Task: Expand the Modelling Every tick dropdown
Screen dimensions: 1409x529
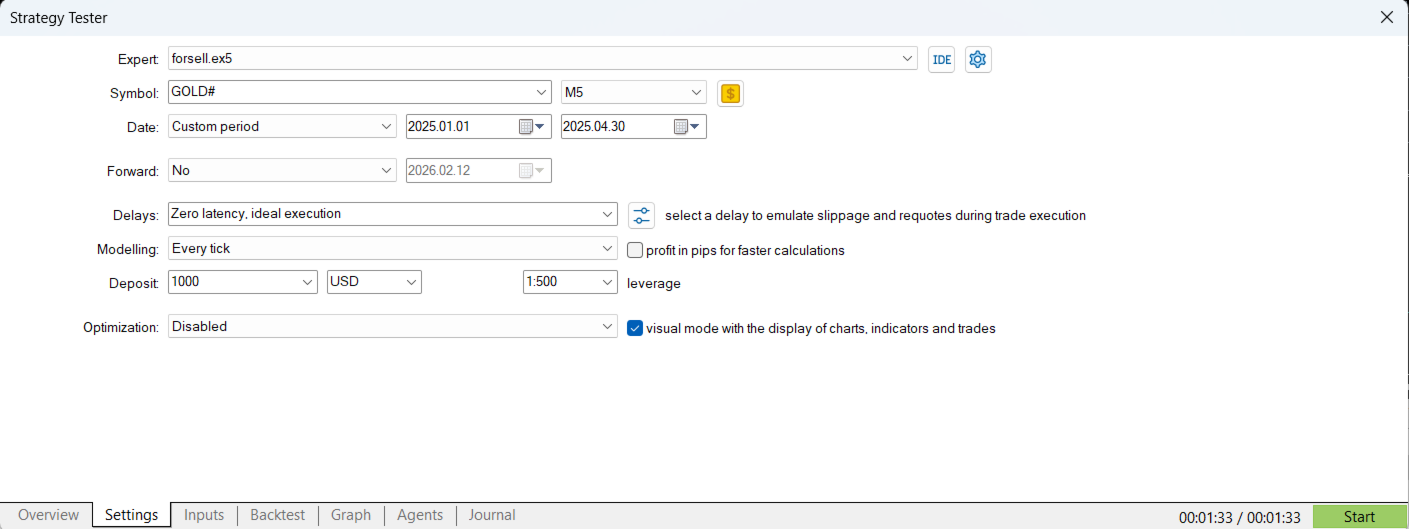Action: click(393, 249)
